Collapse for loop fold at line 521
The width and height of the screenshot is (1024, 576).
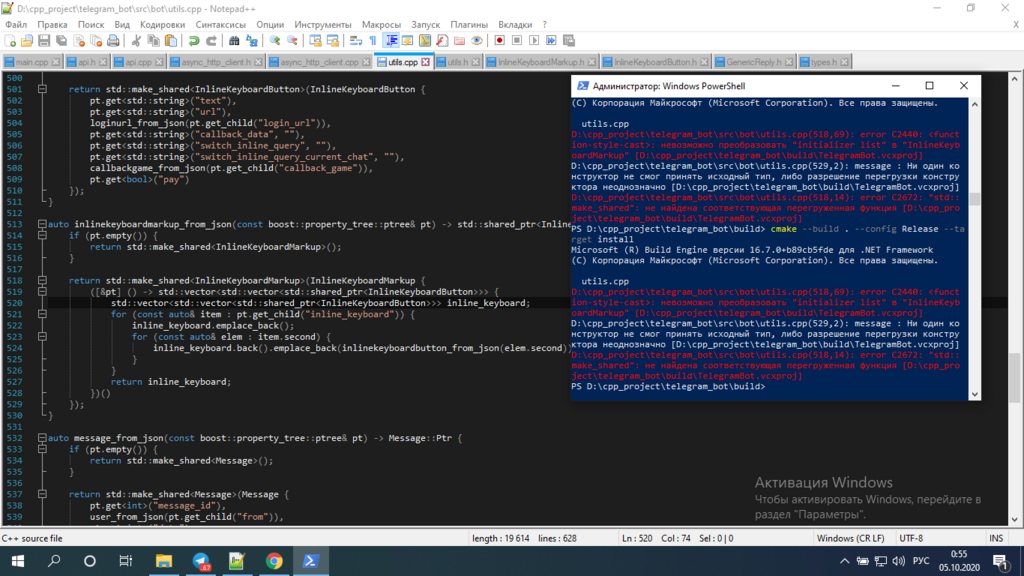pyautogui.click(x=42, y=314)
